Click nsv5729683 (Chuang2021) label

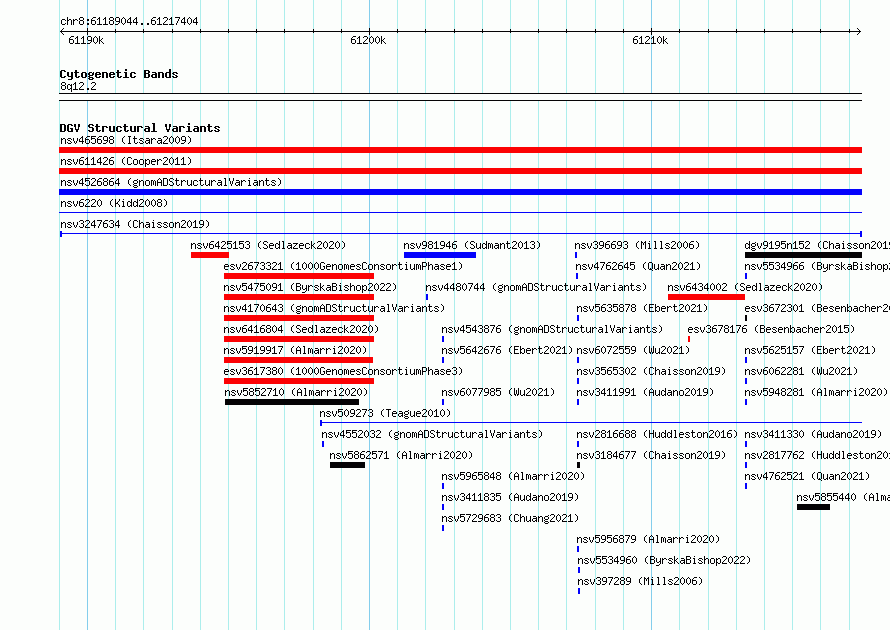click(510, 518)
